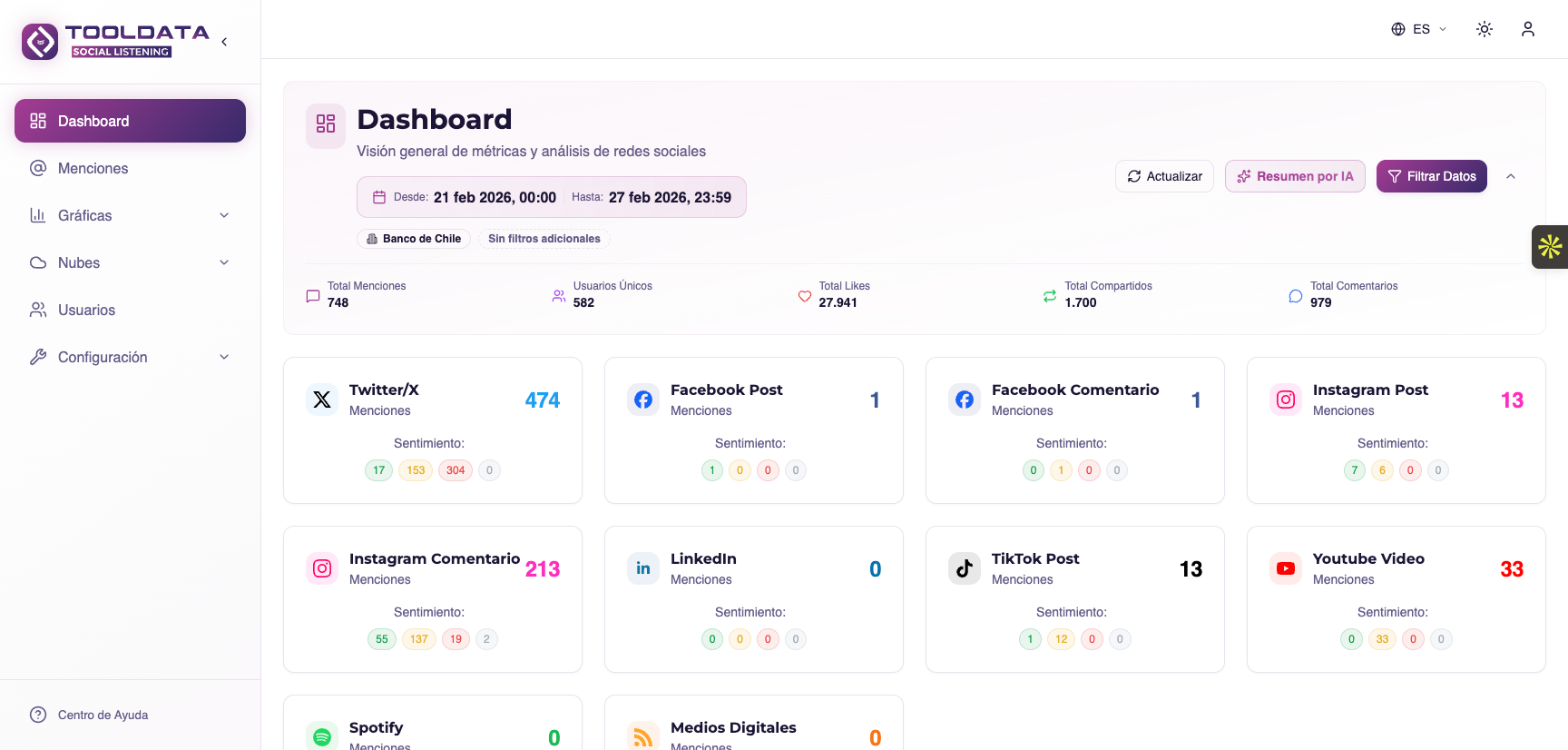The image size is (1568, 750).
Task: Click TikTok Post neutral badge 12
Action: tap(1061, 639)
